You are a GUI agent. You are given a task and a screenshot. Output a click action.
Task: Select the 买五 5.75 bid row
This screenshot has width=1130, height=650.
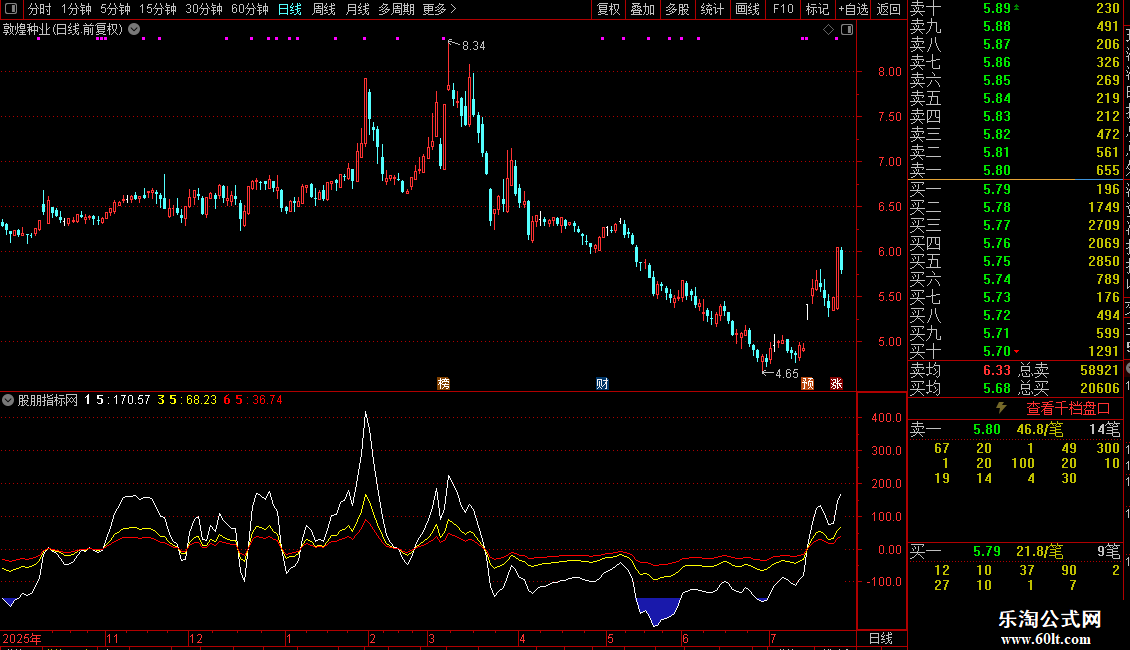1015,261
